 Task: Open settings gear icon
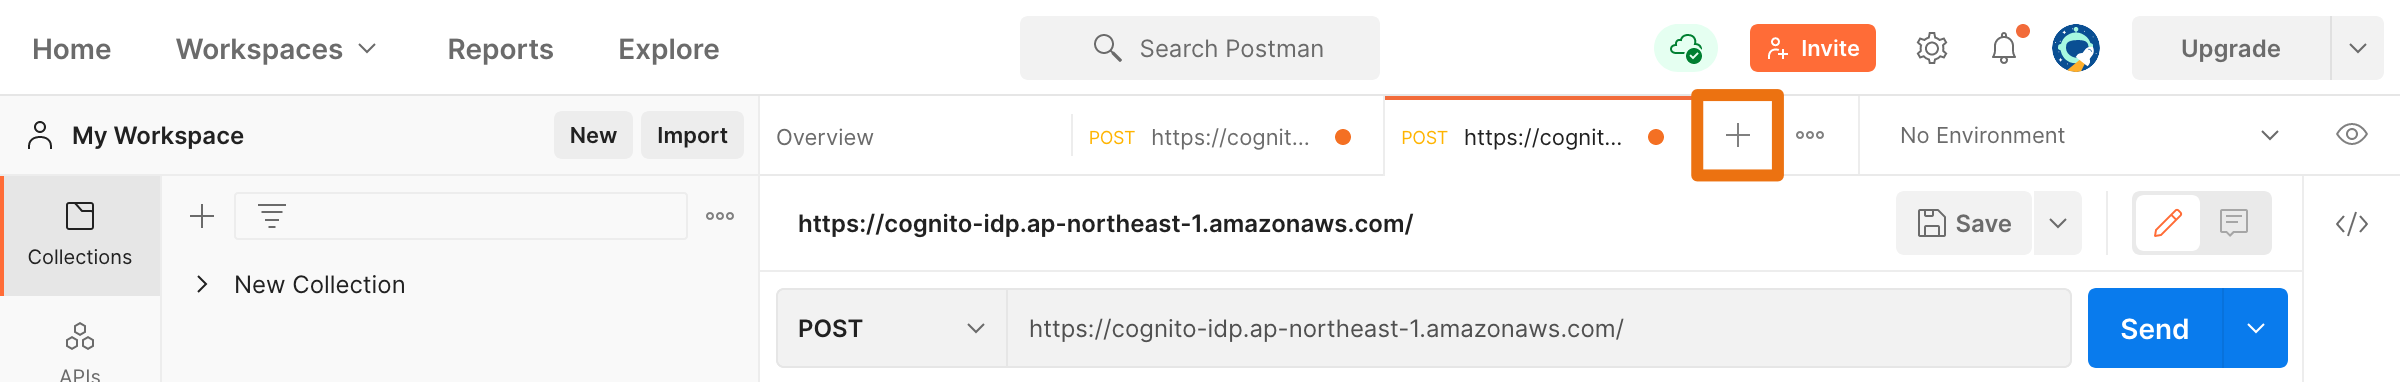tap(1931, 48)
